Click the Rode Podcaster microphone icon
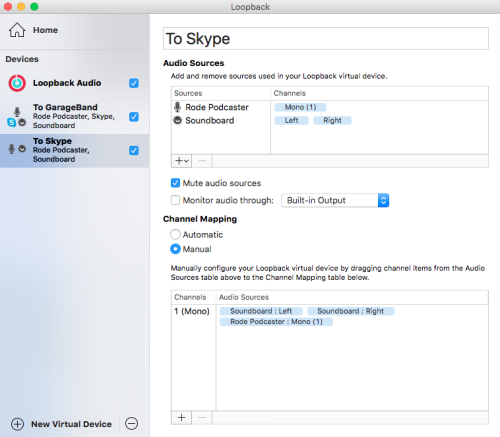 (x=178, y=107)
